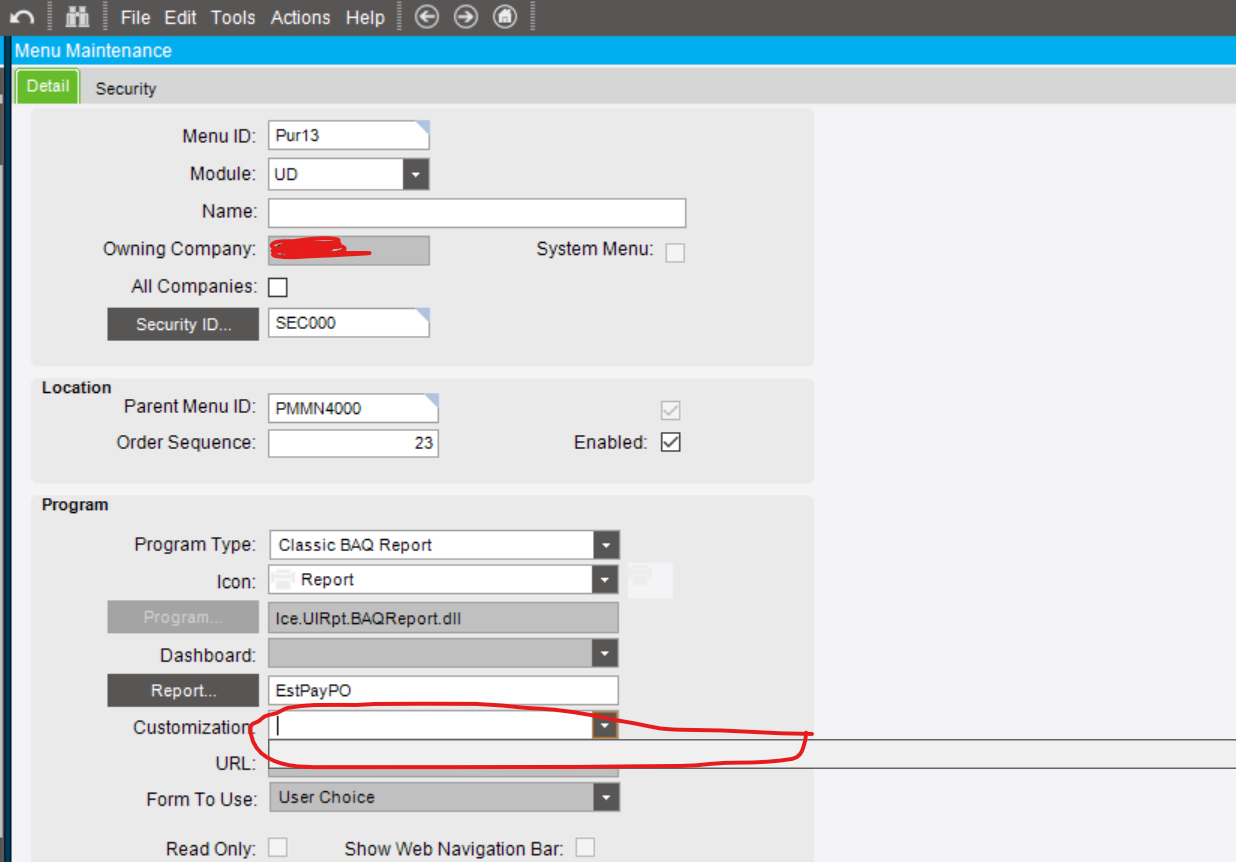Navigate forward with the right arrow icon
Image resolution: width=1236 pixels, height=862 pixels.
click(x=466, y=17)
